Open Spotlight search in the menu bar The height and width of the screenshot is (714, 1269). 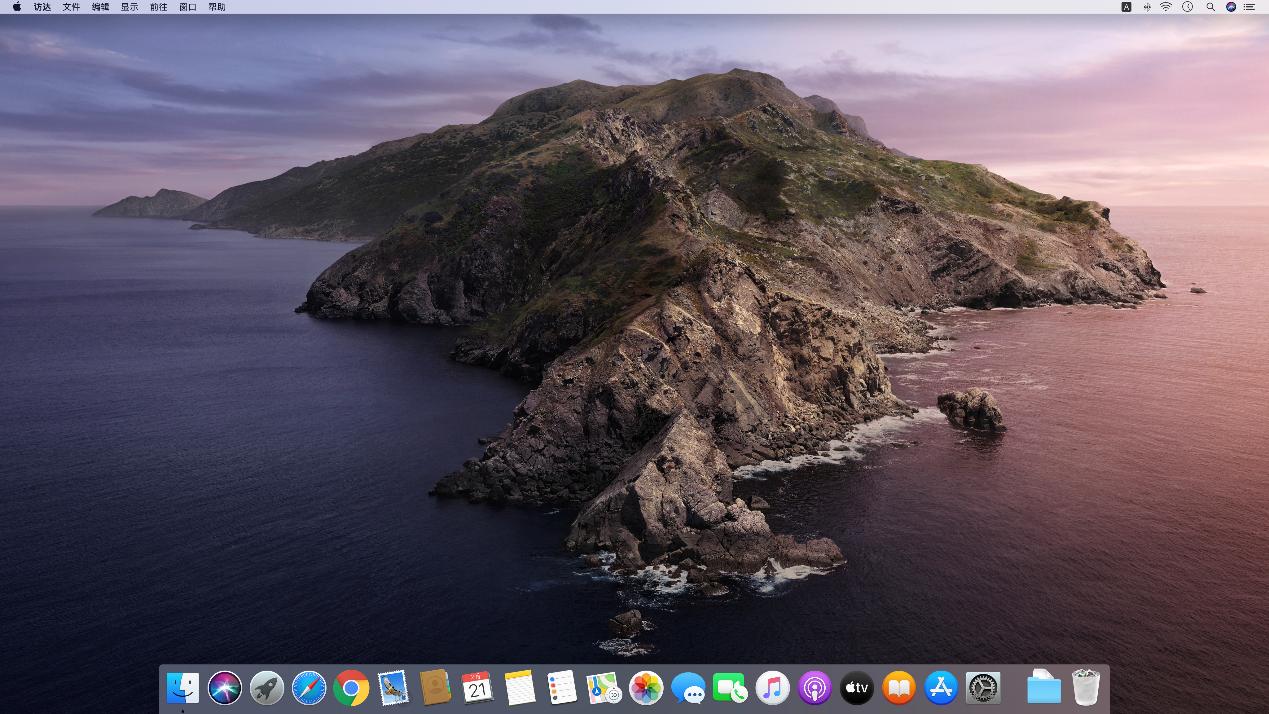pos(1209,7)
